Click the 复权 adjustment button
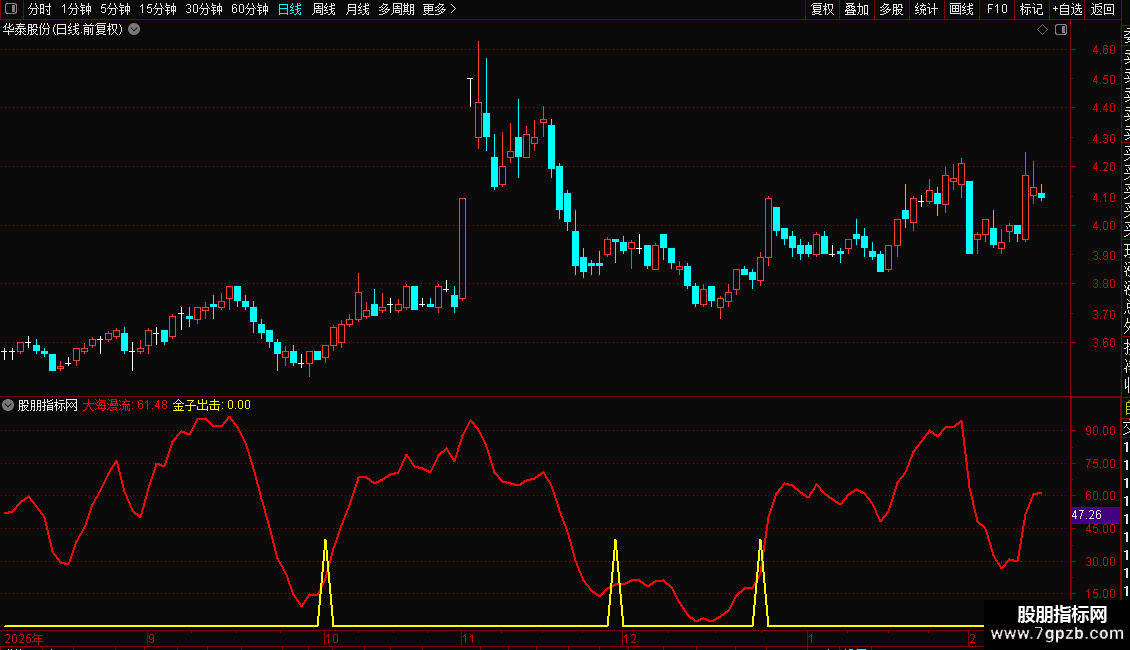 click(822, 9)
